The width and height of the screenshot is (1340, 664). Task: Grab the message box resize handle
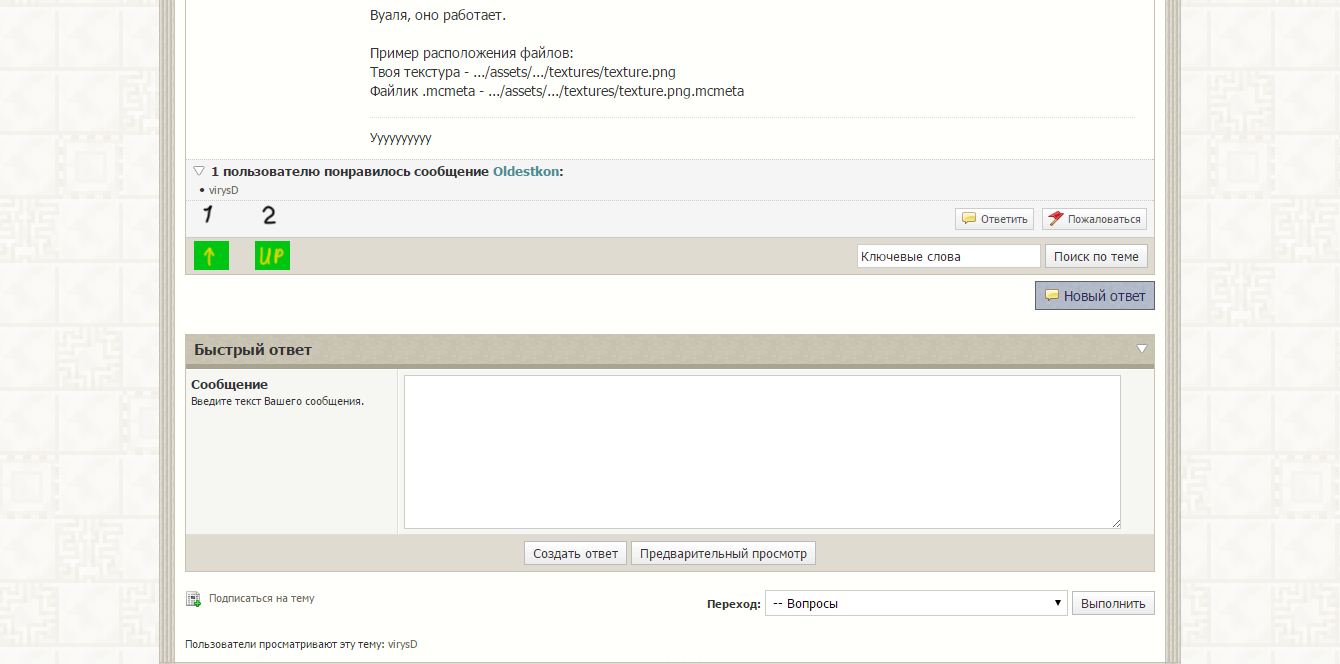pyautogui.click(x=1115, y=523)
